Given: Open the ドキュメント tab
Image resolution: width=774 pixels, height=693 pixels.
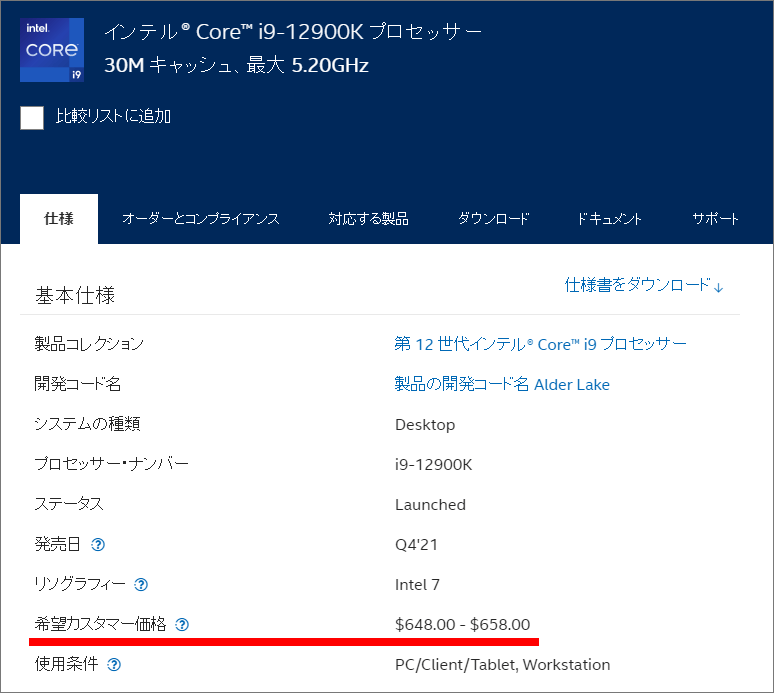Looking at the screenshot, I should click(609, 219).
